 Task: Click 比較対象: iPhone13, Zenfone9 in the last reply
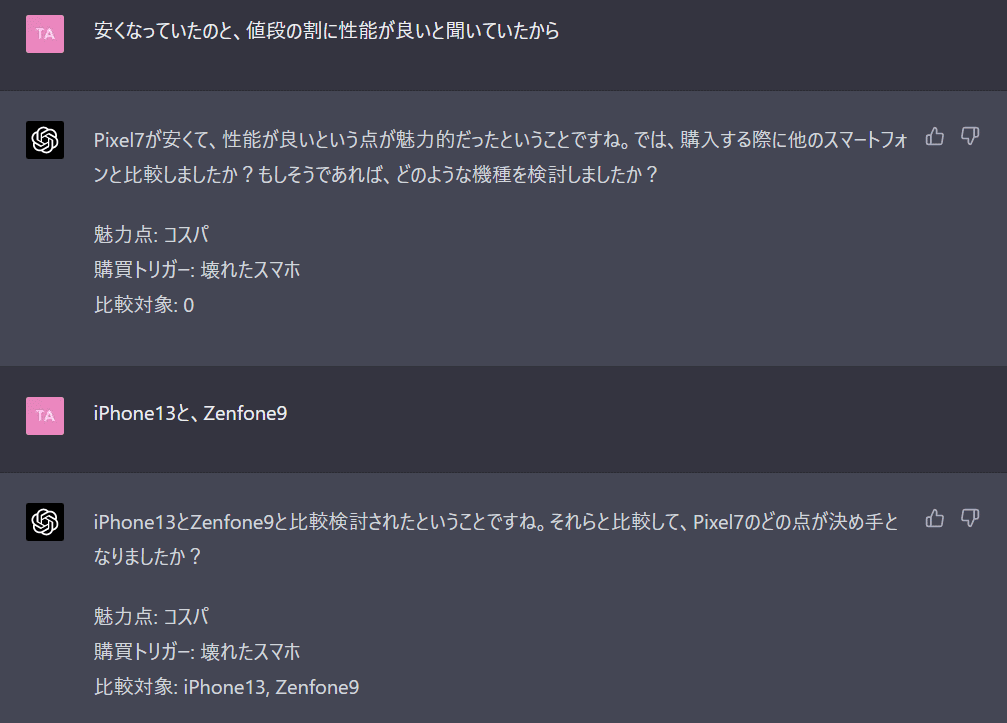(x=228, y=687)
